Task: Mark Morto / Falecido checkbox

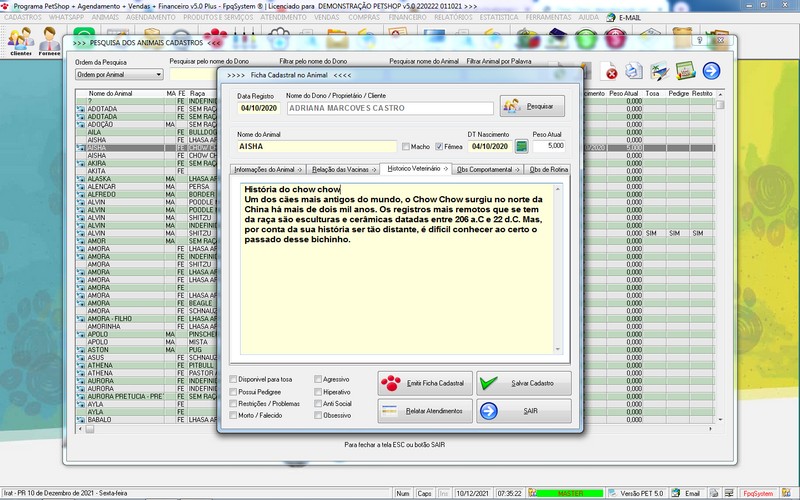Action: (233, 415)
